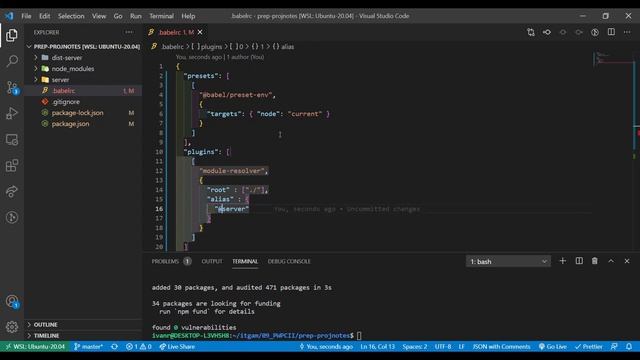This screenshot has height=360, width=640.
Task: Open the terminal selector dropdown 1: bash
Action: coord(508,261)
